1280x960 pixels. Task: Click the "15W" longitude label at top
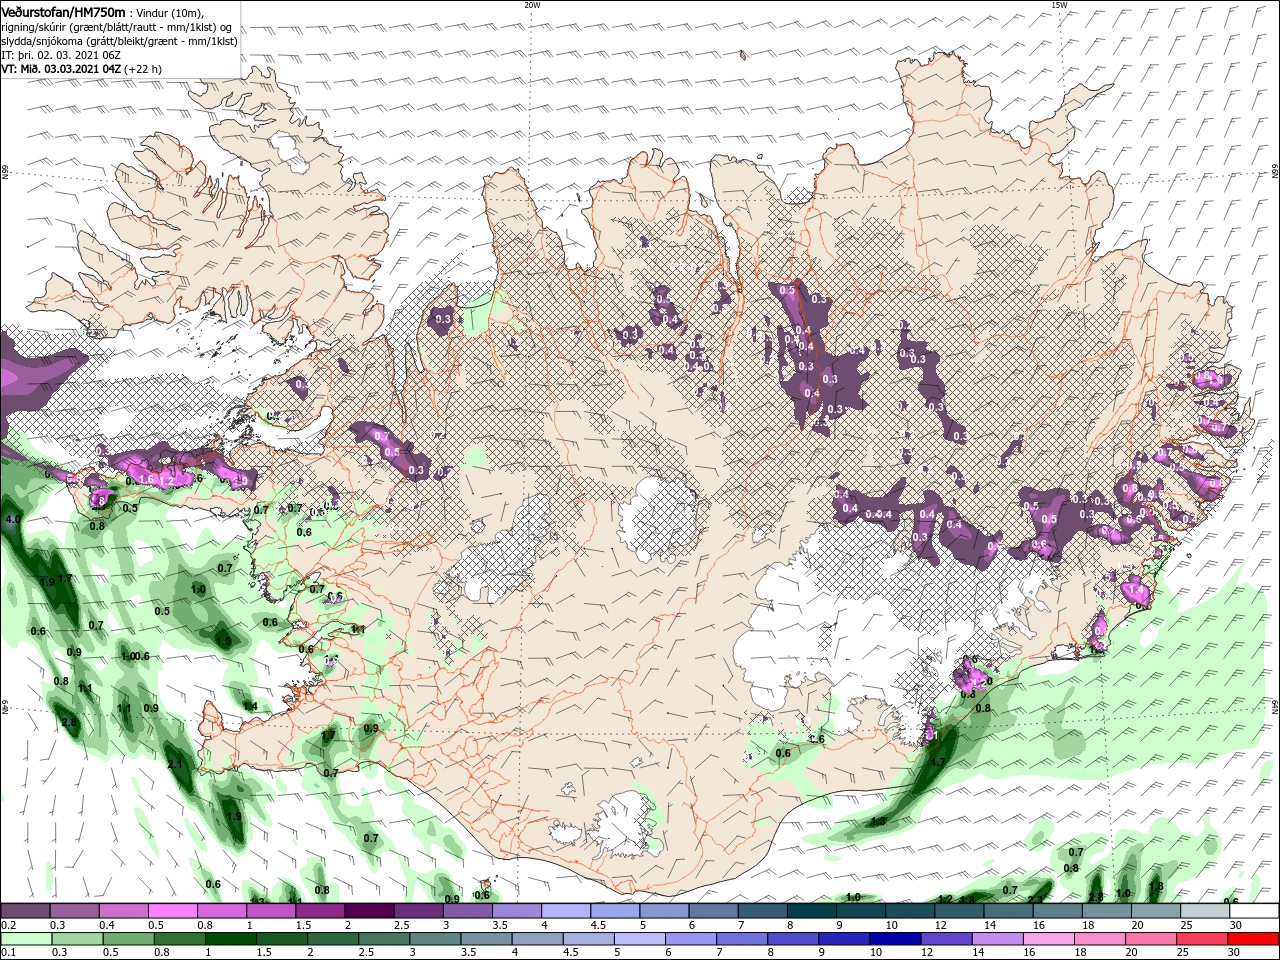click(x=1058, y=5)
